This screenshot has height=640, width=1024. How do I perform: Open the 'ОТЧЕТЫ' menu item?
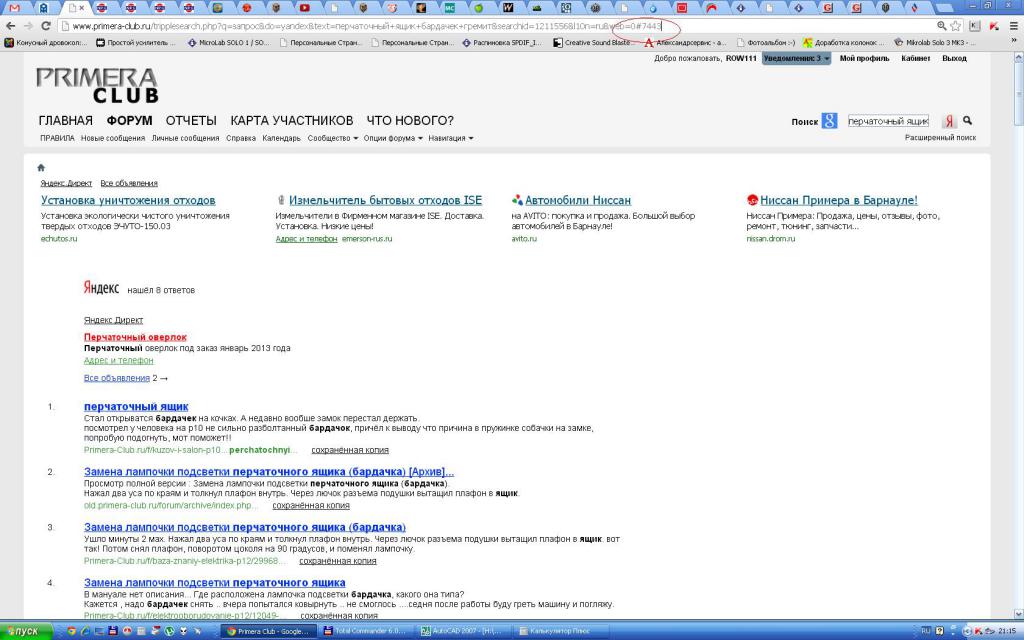pos(191,121)
